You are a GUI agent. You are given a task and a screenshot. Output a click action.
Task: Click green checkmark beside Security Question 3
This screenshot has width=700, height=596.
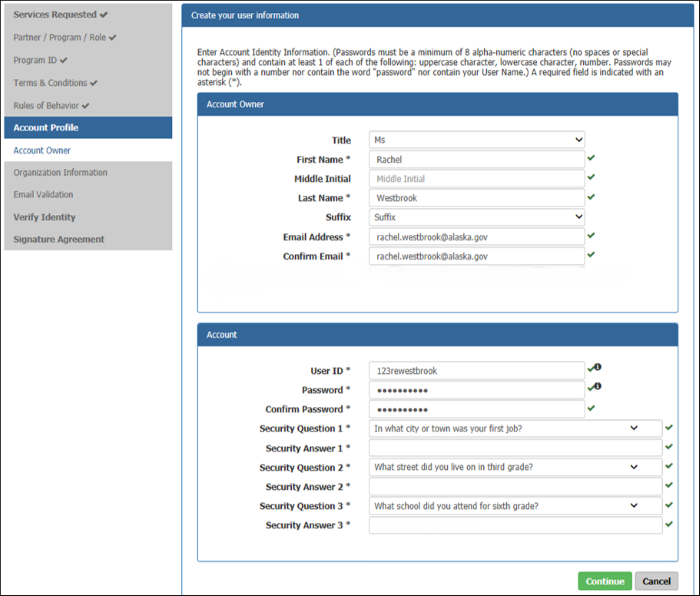point(669,505)
